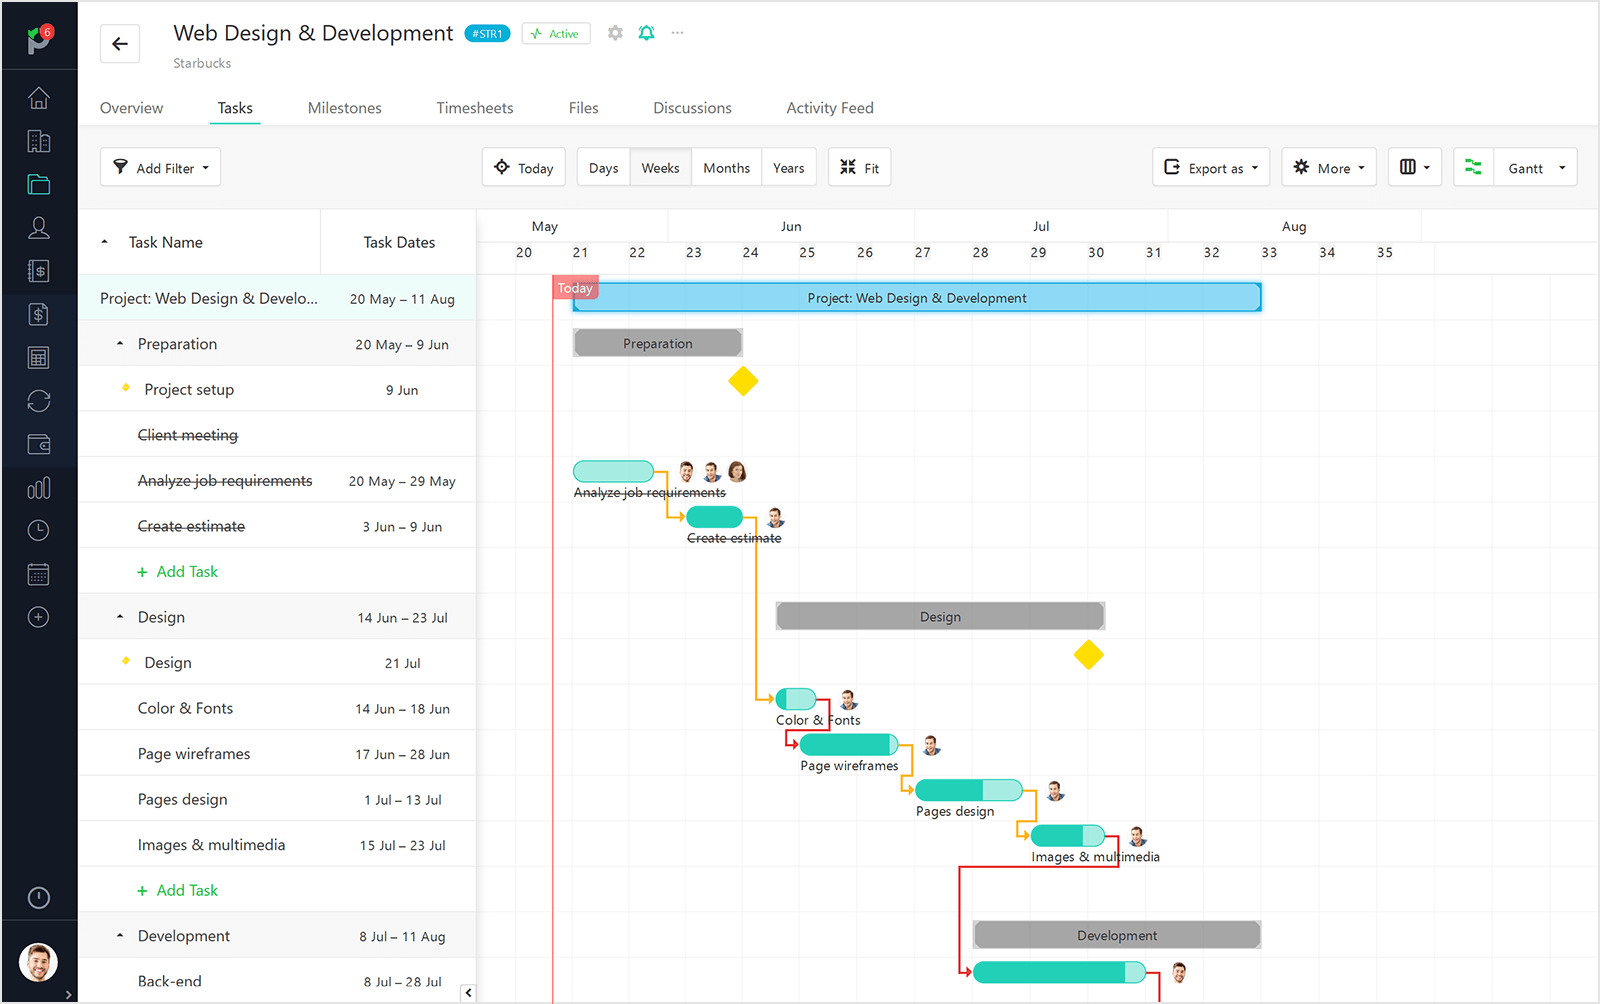This screenshot has width=1600, height=1004.
Task: Switch to the Files tab
Action: pos(584,108)
